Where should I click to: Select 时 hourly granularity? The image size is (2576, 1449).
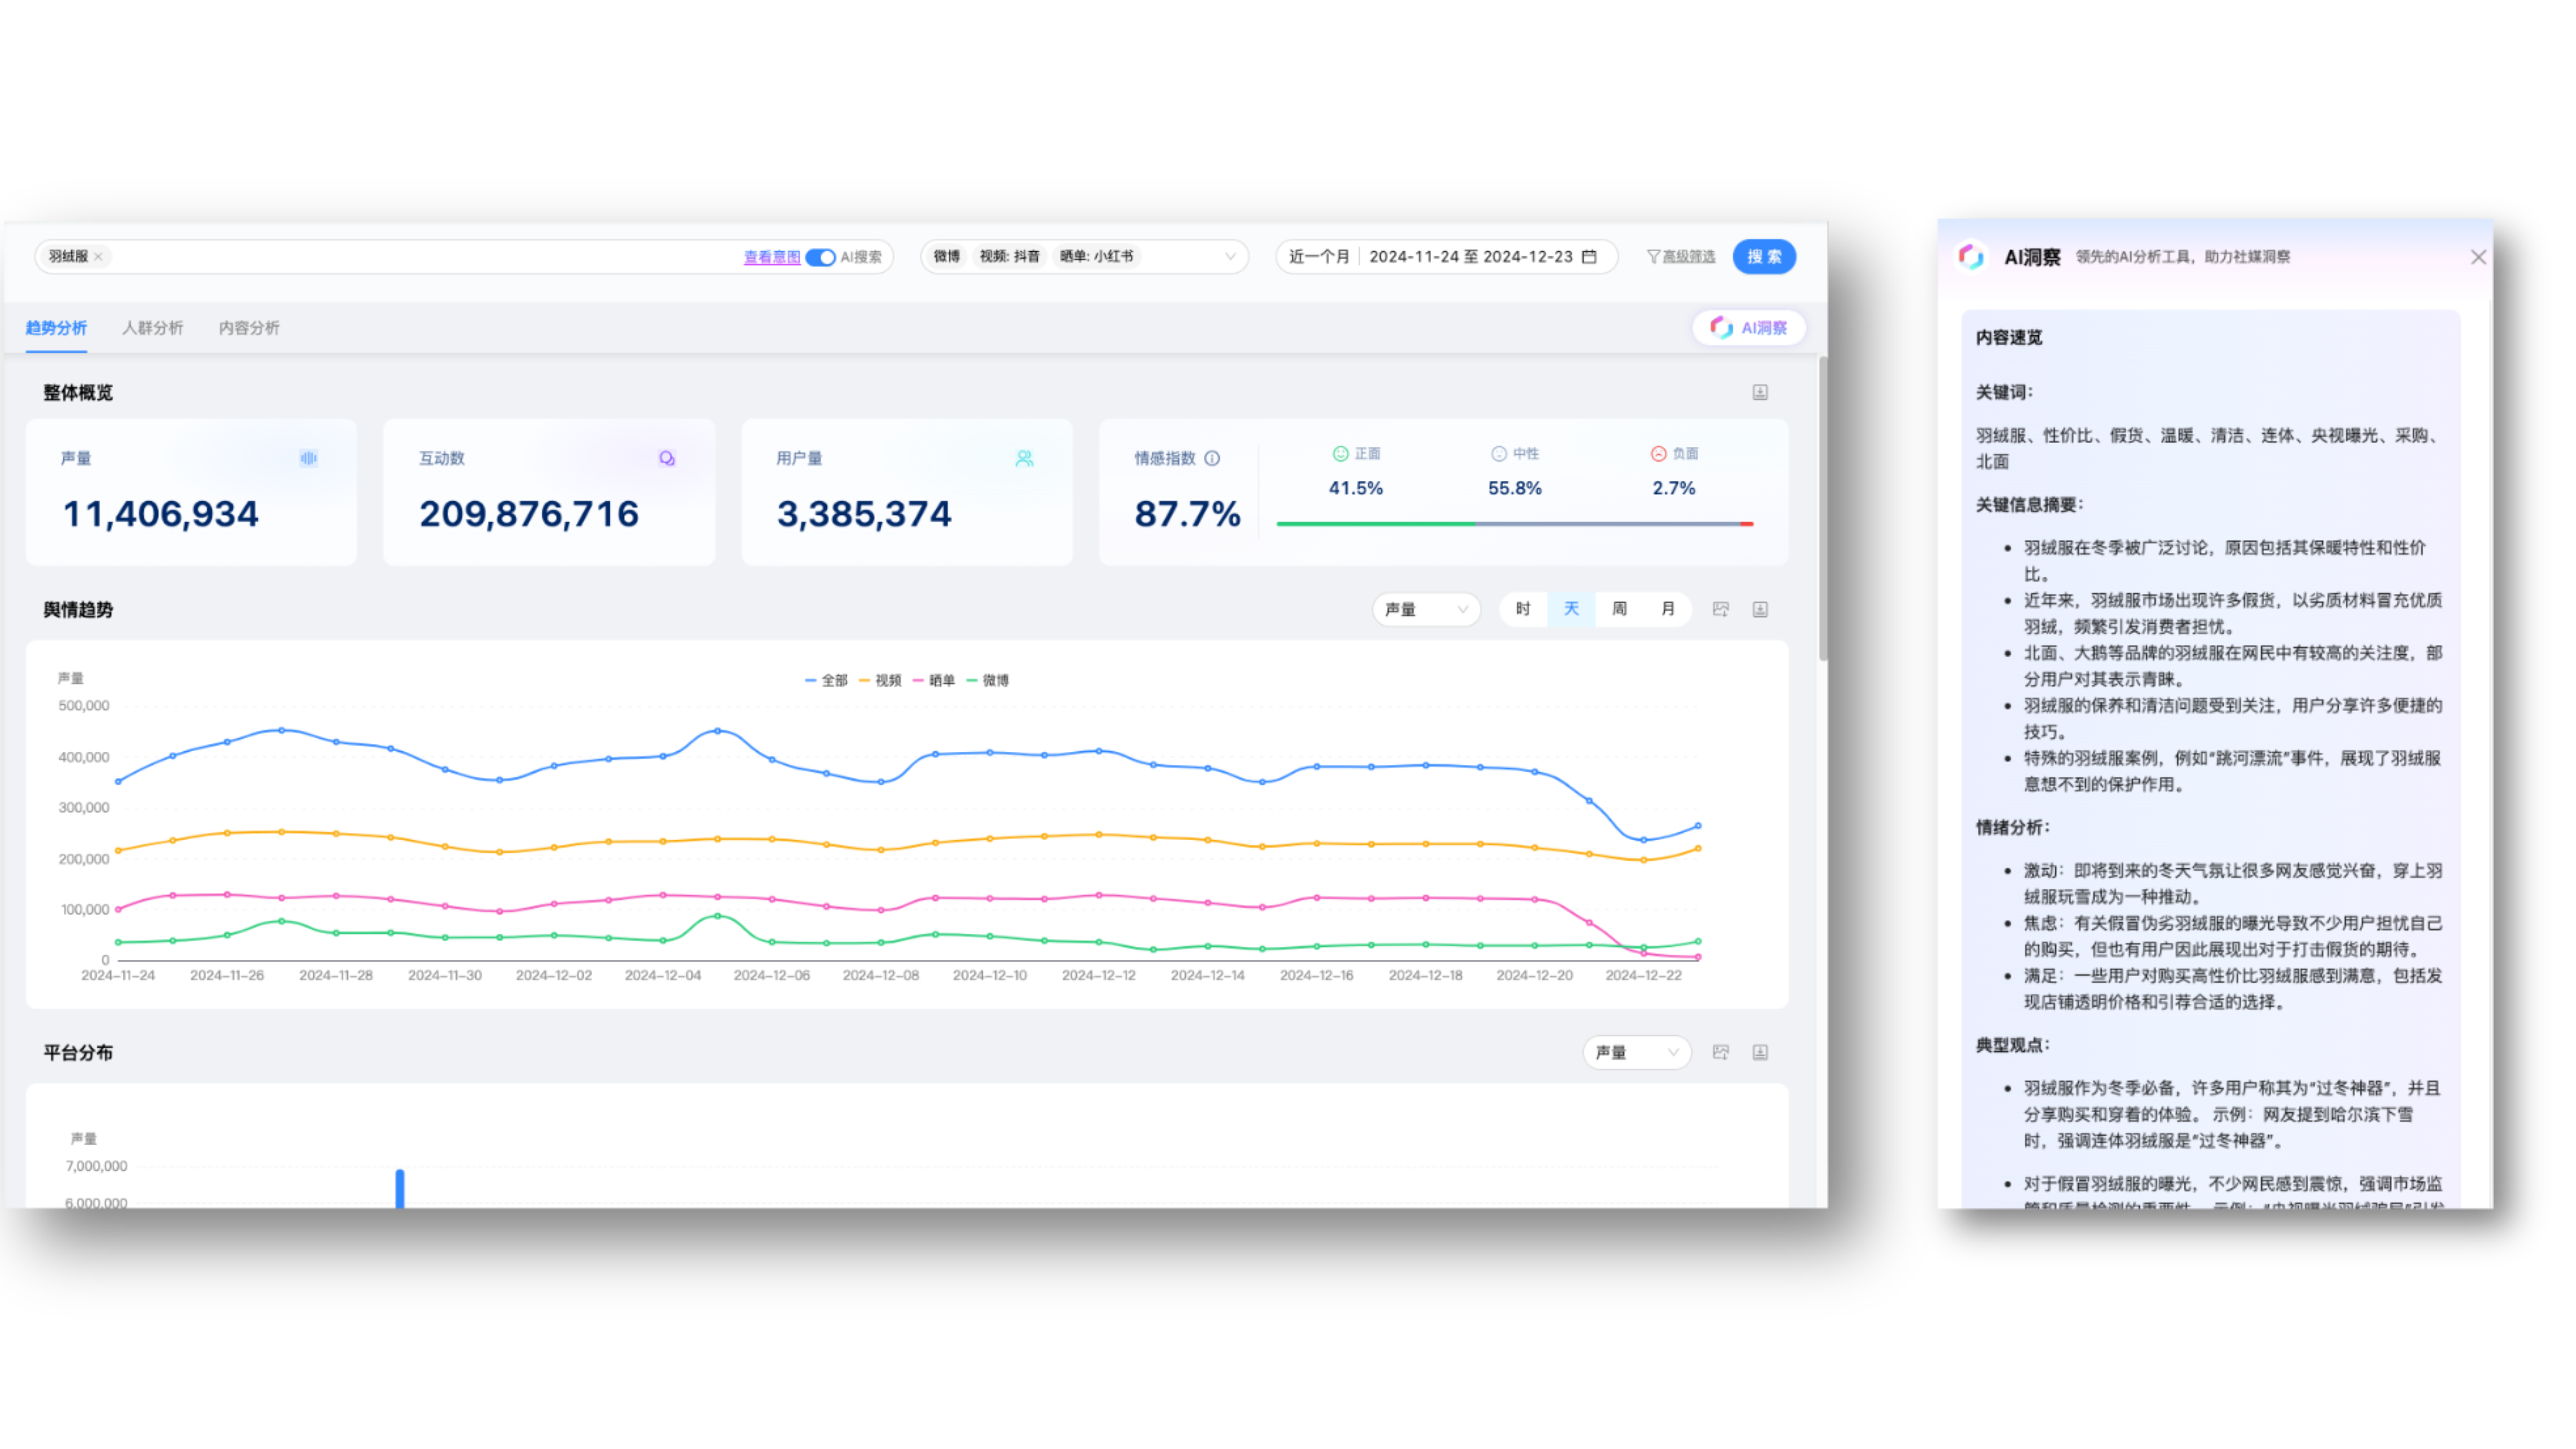pos(1522,609)
